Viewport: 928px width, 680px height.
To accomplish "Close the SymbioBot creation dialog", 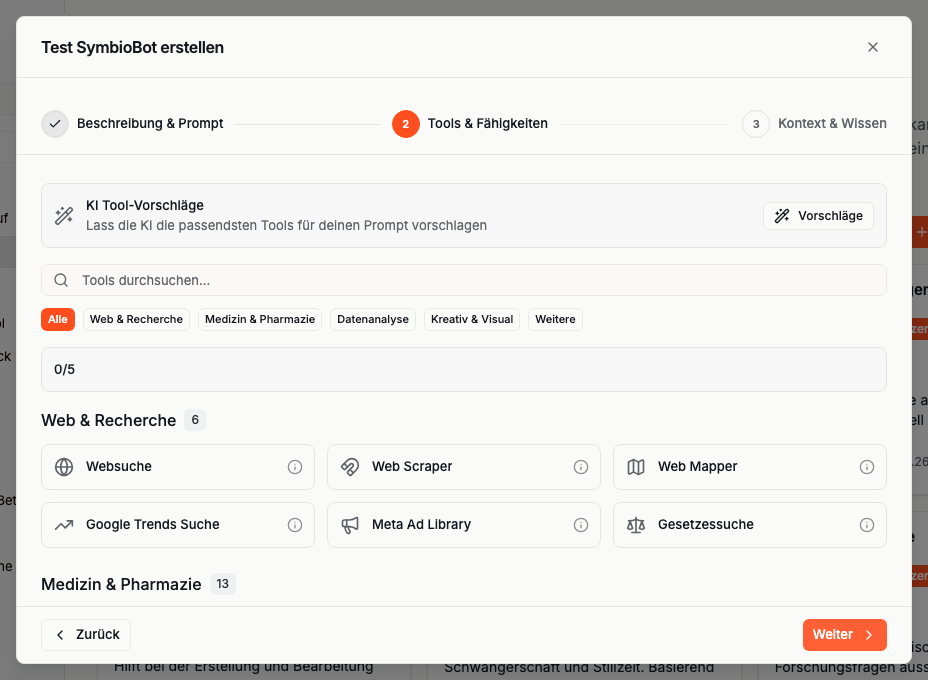I will pos(873,47).
